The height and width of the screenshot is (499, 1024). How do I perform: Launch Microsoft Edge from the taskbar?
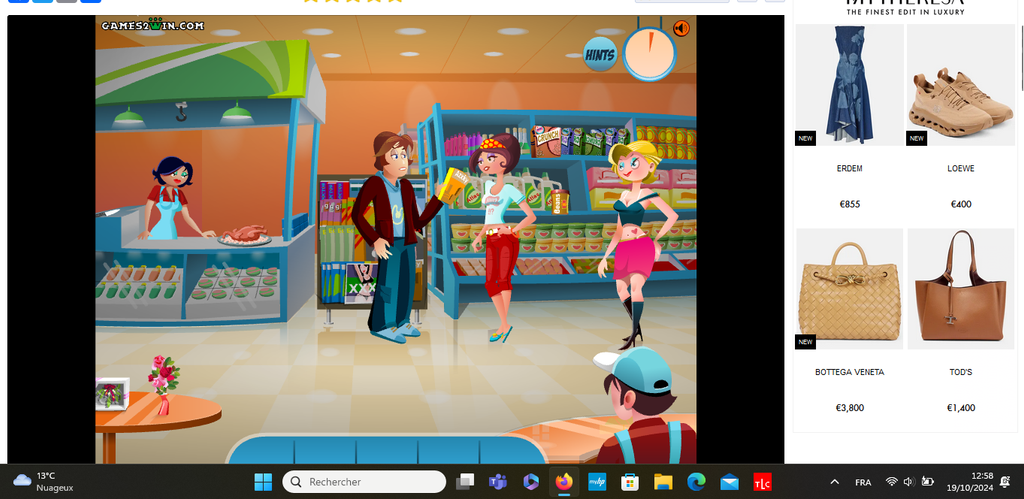(x=696, y=482)
